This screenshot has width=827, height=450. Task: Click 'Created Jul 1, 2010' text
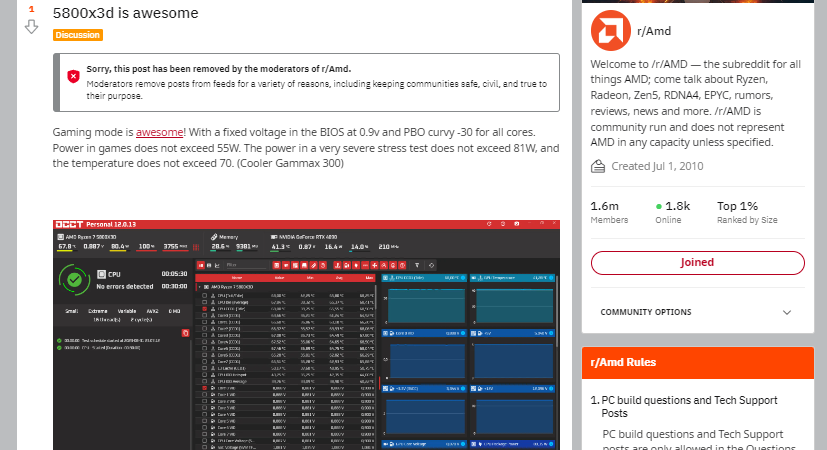point(657,166)
